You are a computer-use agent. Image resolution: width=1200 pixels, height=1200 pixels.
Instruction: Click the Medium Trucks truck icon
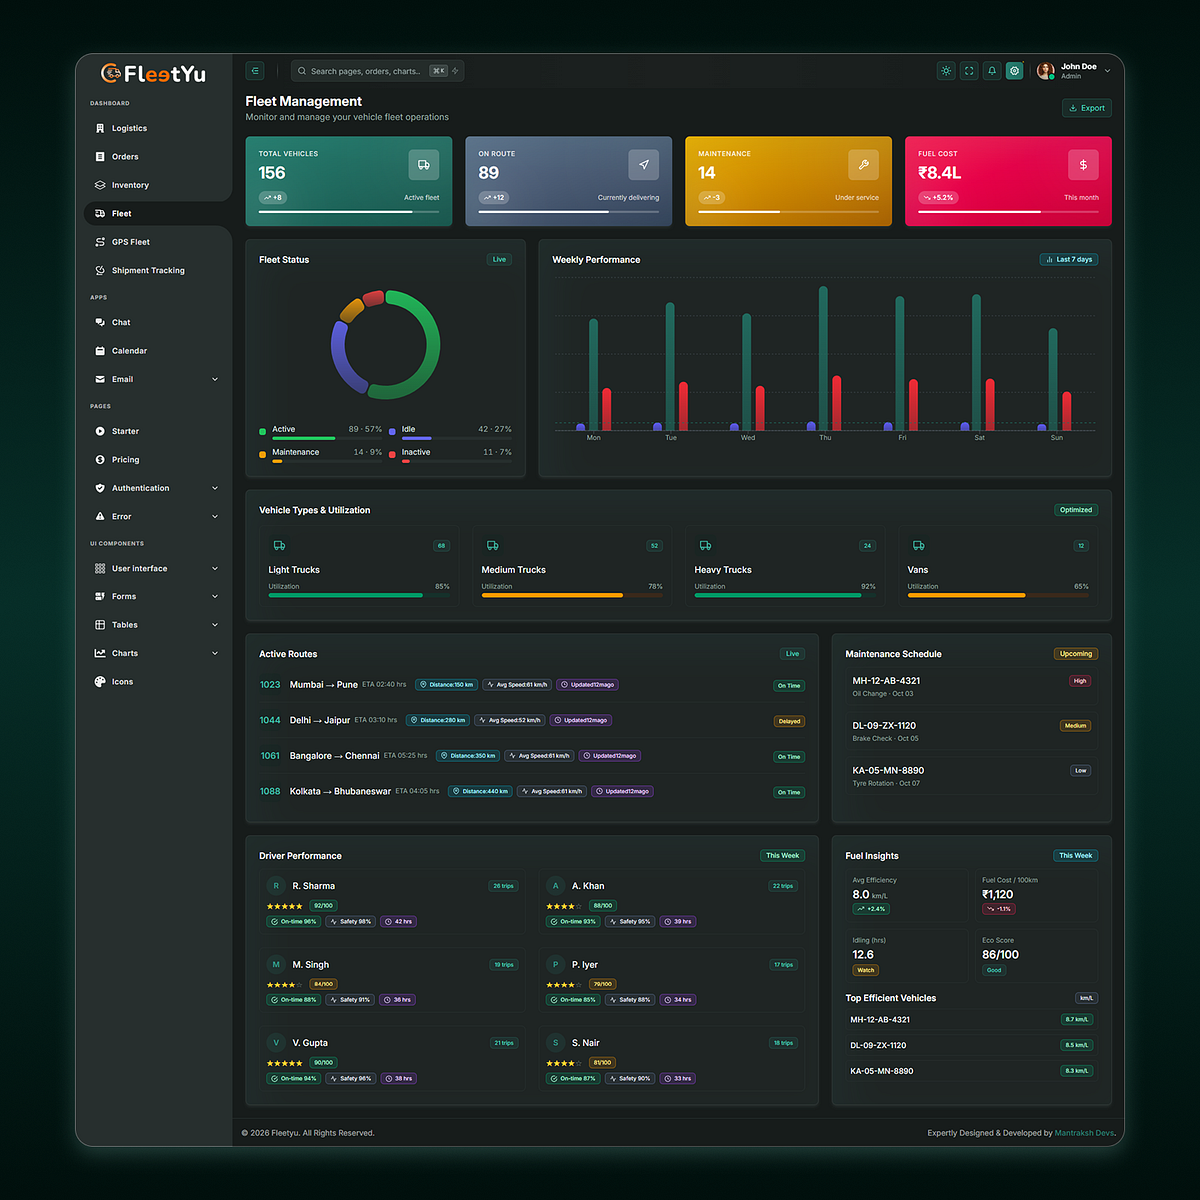tap(493, 546)
